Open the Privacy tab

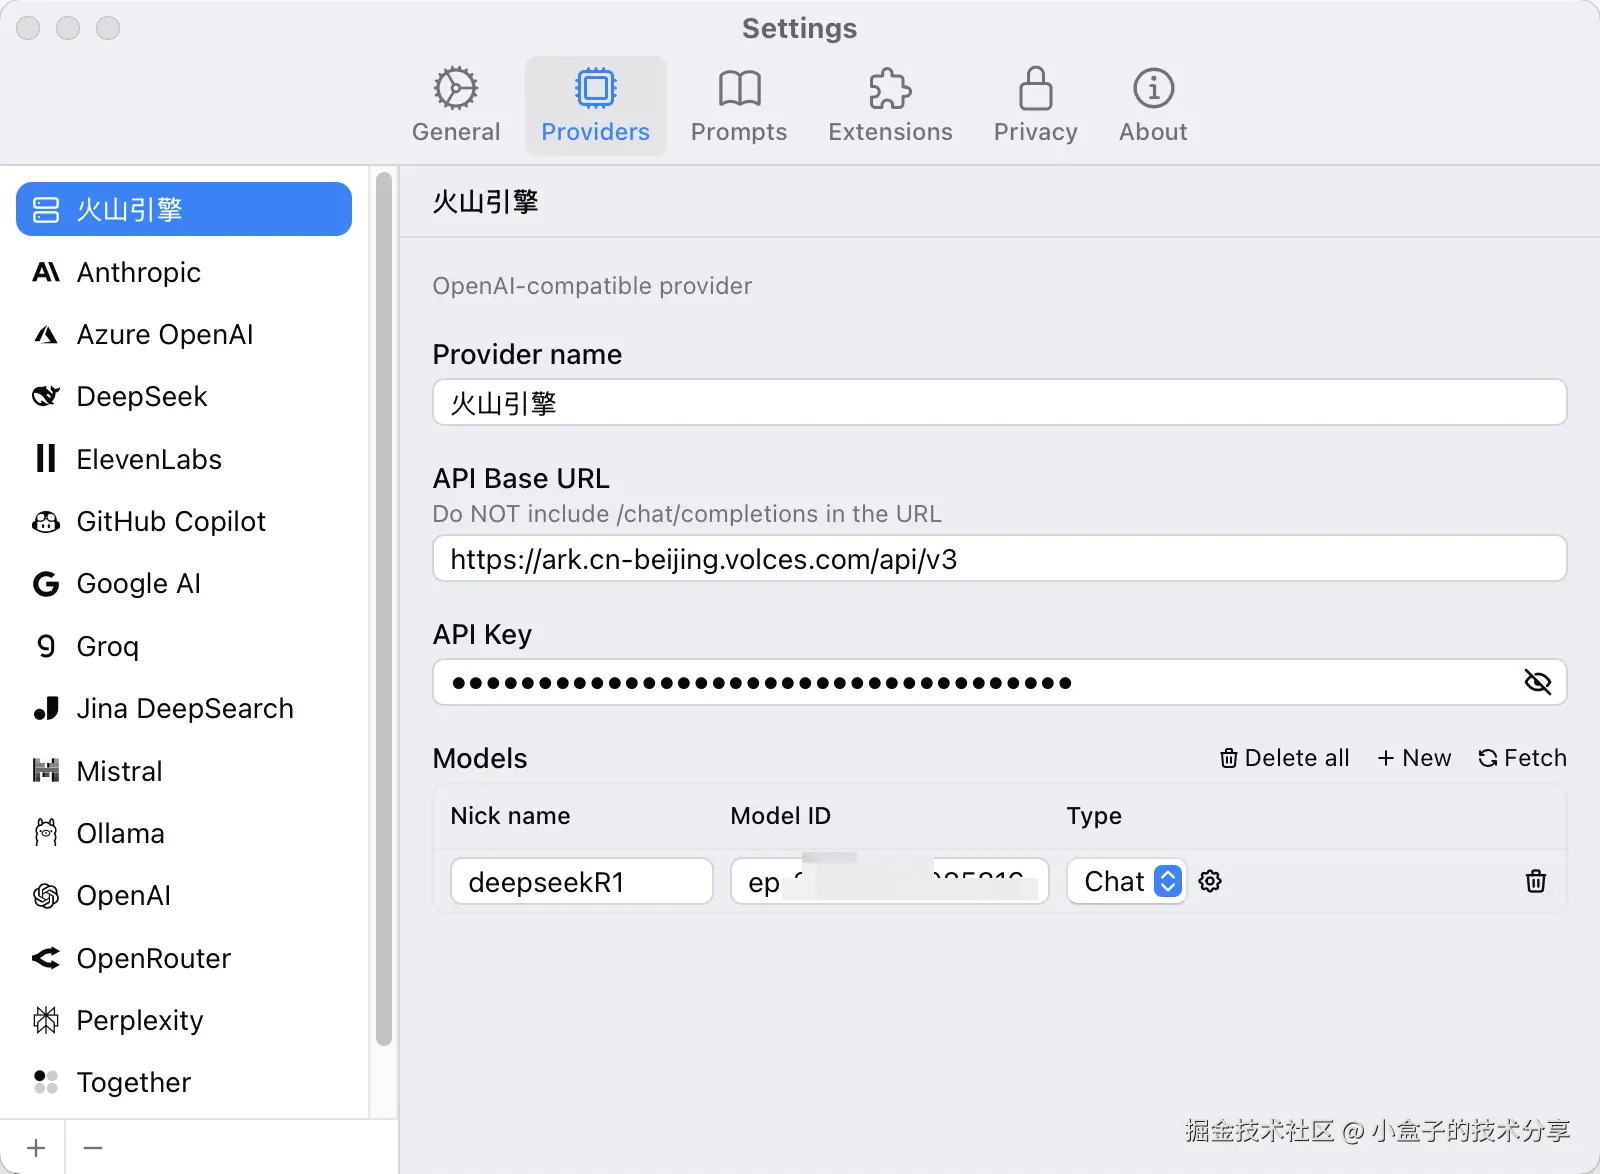1035,106
